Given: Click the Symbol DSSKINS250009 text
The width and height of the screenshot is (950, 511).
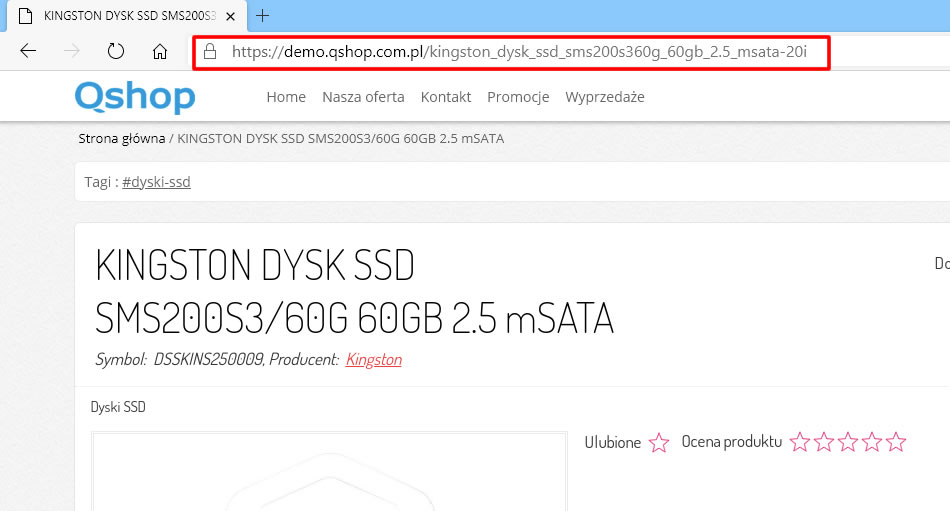Looking at the screenshot, I should (179, 359).
